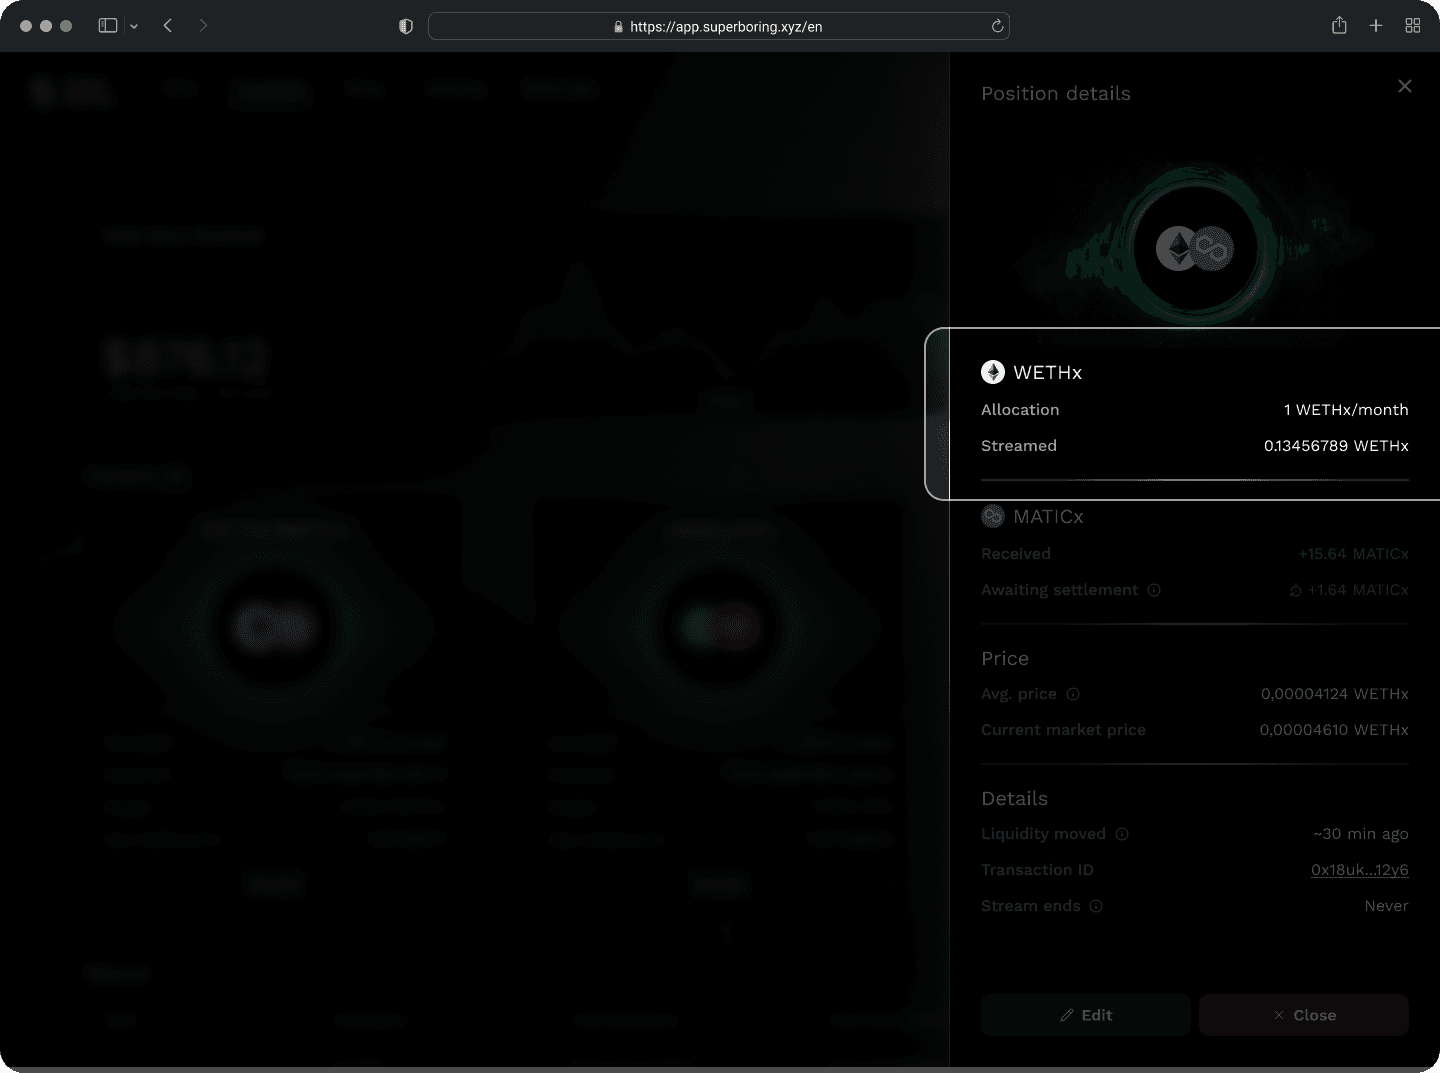Click the 'Price' section heading
The image size is (1440, 1073).
point(1005,658)
